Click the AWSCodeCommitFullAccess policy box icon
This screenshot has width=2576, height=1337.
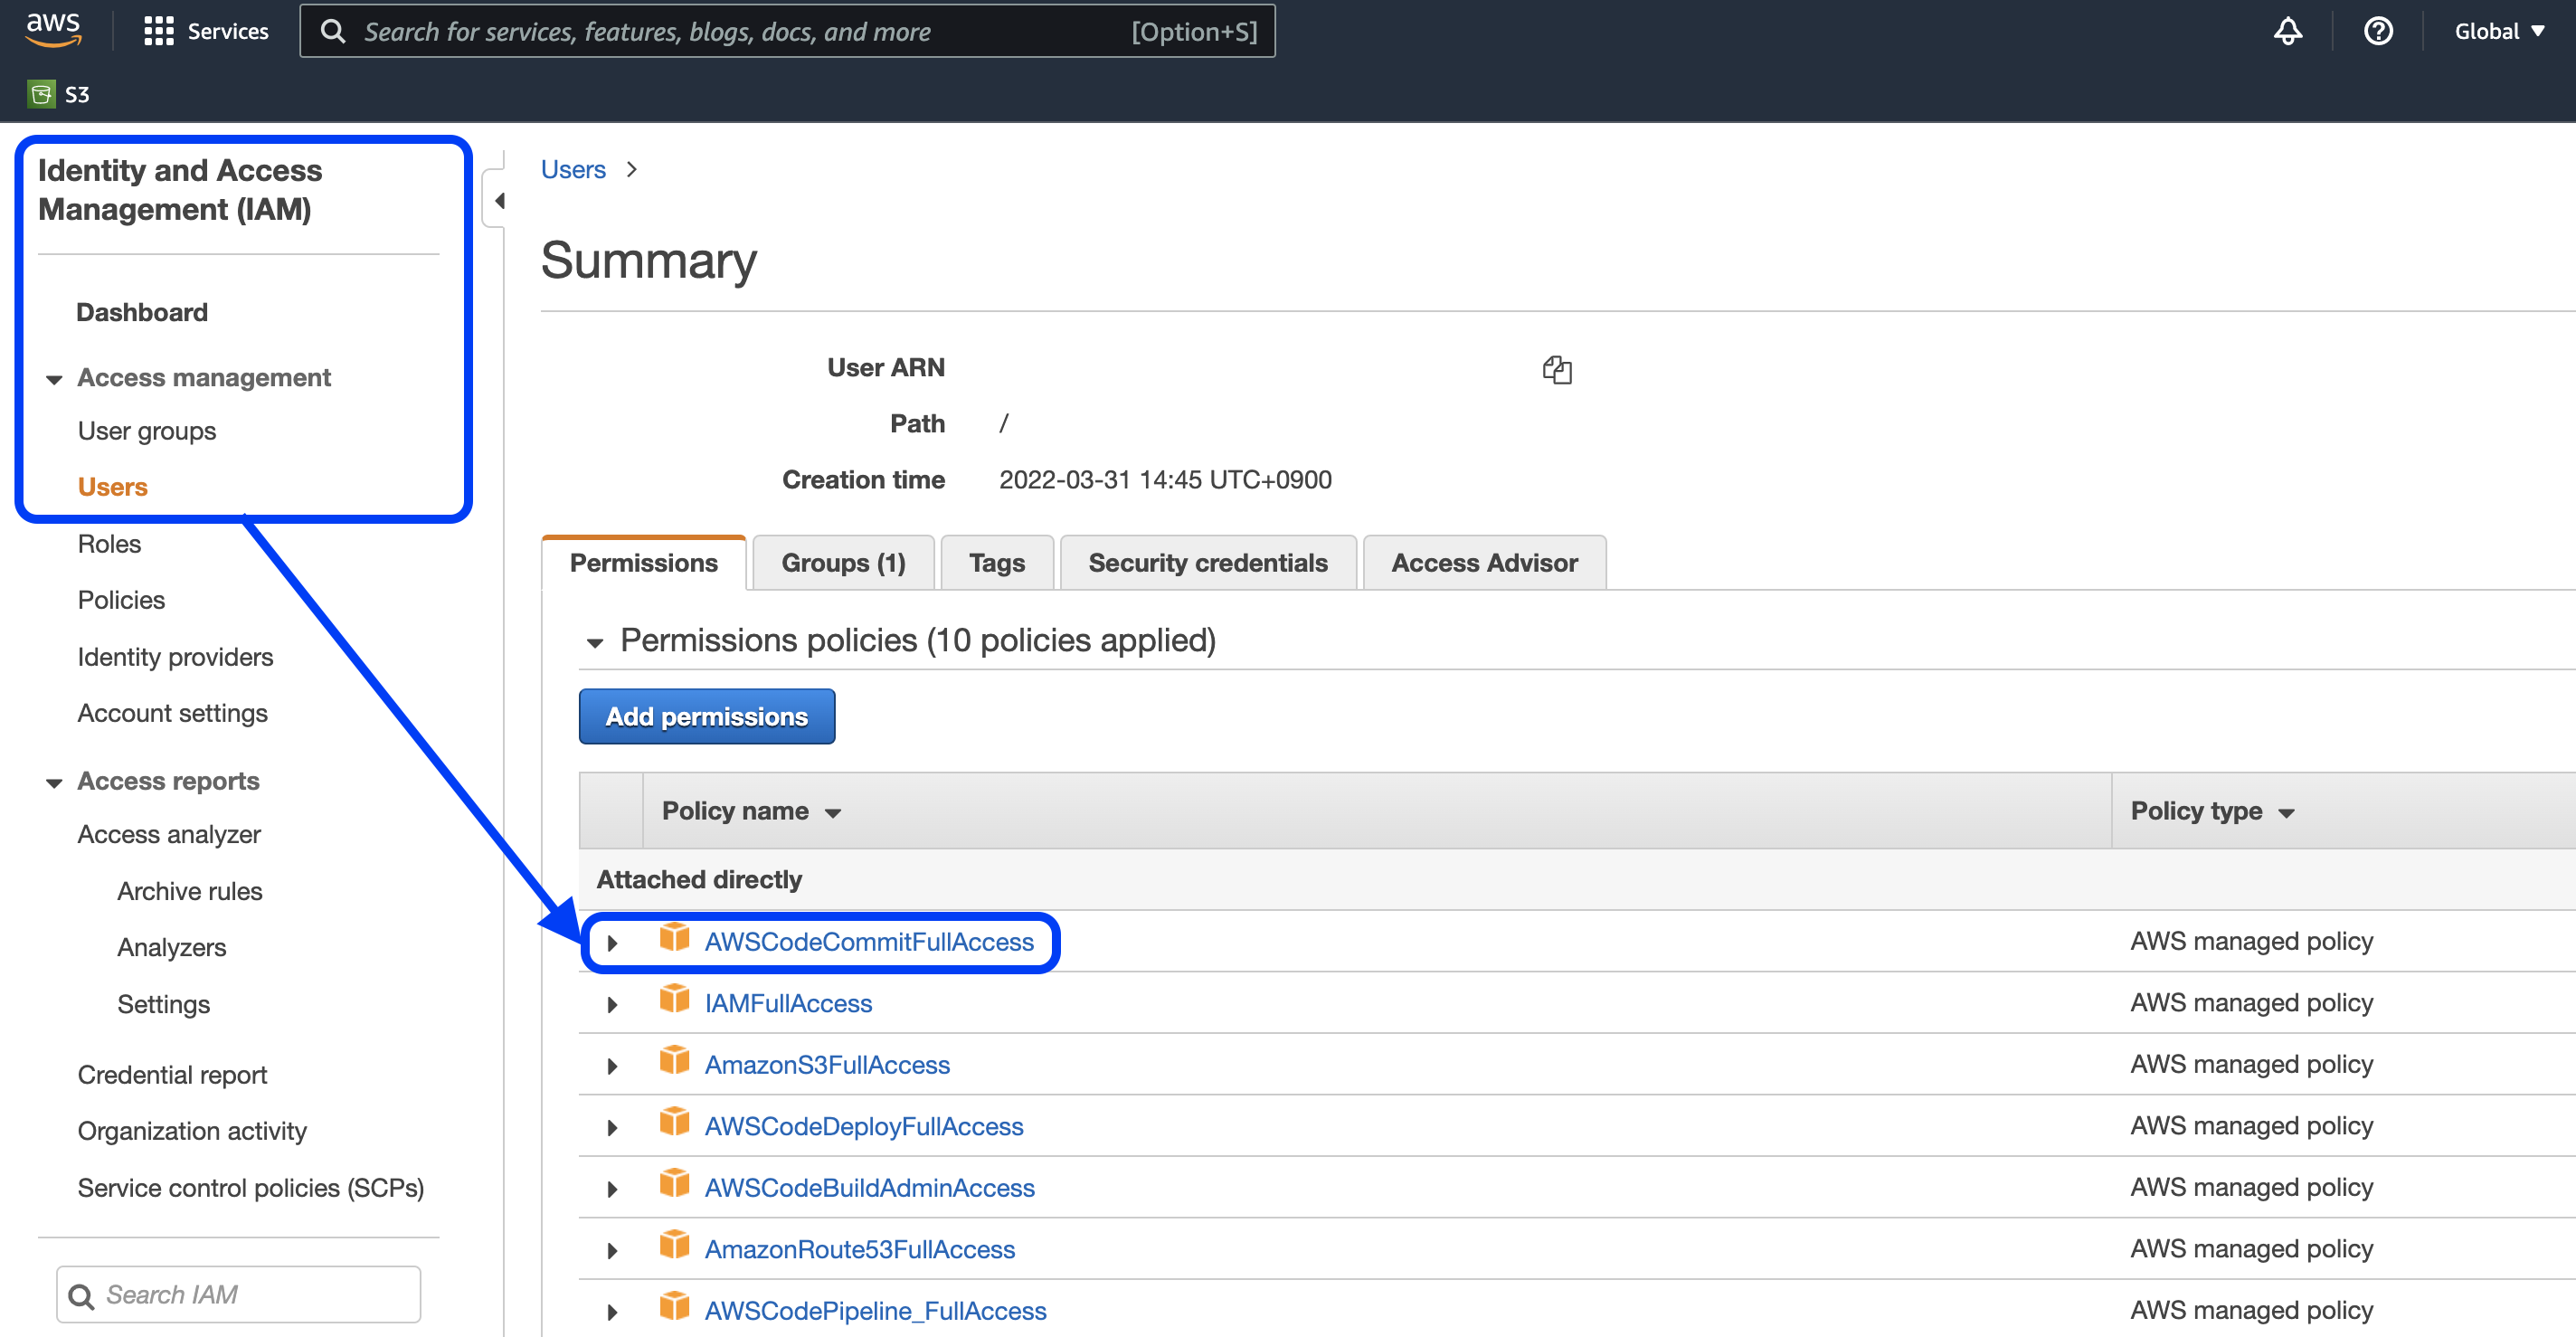pyautogui.click(x=674, y=938)
